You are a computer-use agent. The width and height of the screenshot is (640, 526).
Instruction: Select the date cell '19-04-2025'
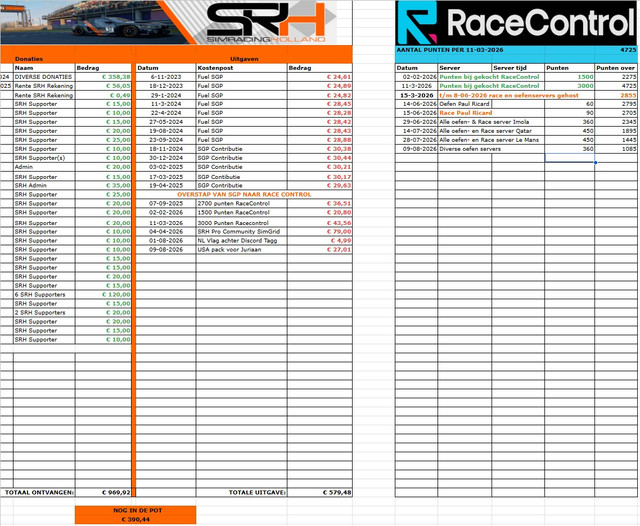coord(166,185)
